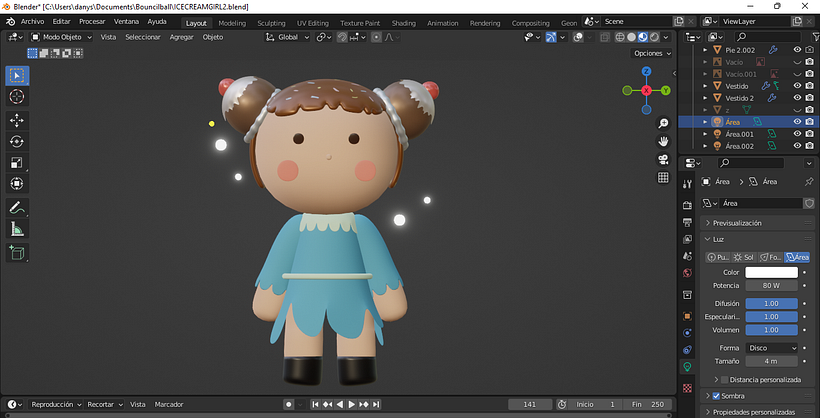Click the Z axis on navigation gizmo
Screen dimensions: 820x418
(646, 71)
